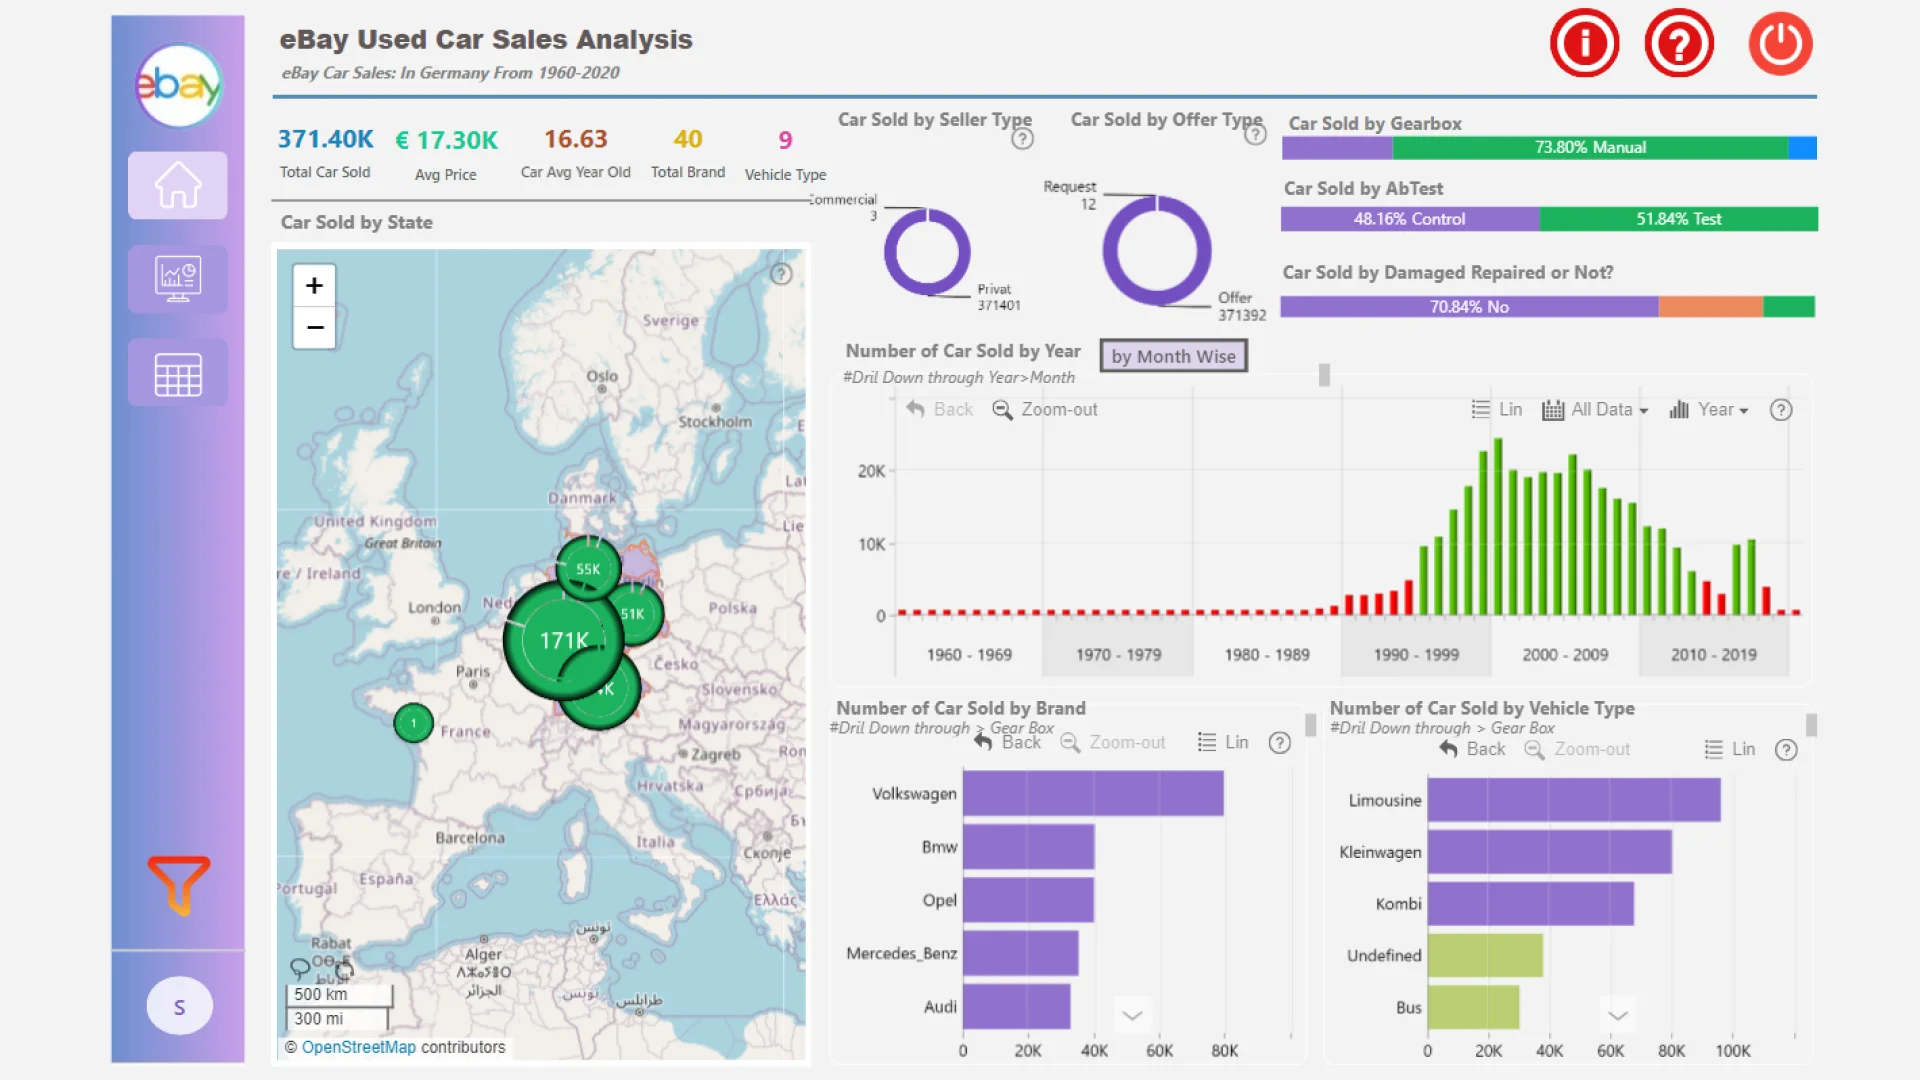
Task: Zoom in the map with plus button
Action: tap(314, 285)
